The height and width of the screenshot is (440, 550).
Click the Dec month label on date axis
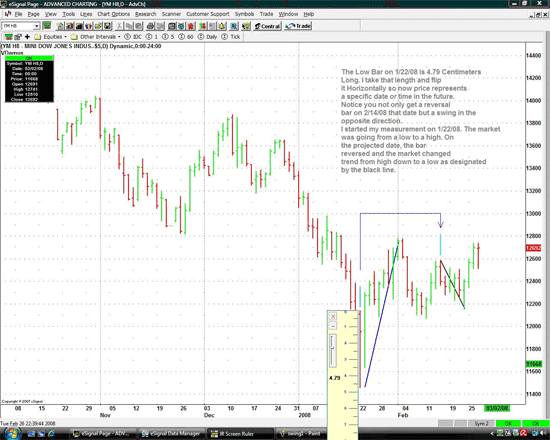pos(209,415)
